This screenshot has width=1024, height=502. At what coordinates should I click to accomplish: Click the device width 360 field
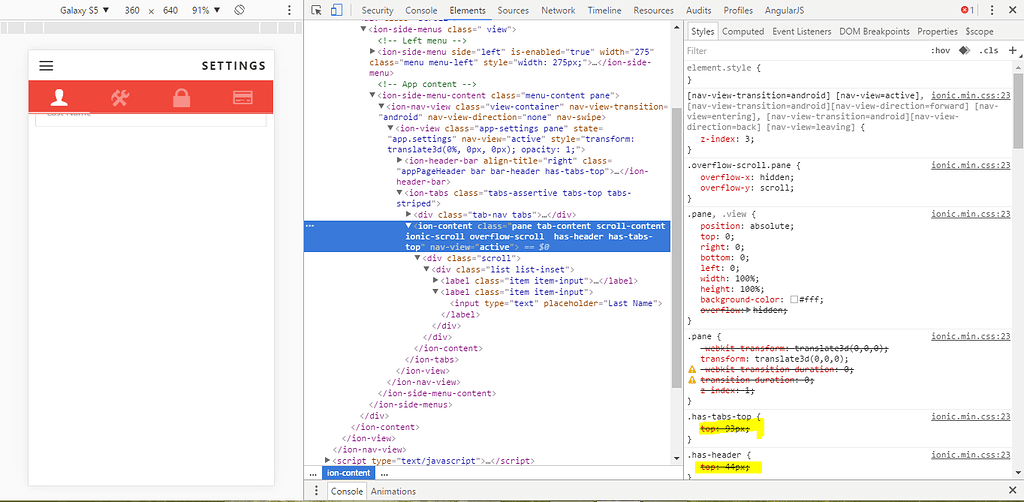coord(133,10)
